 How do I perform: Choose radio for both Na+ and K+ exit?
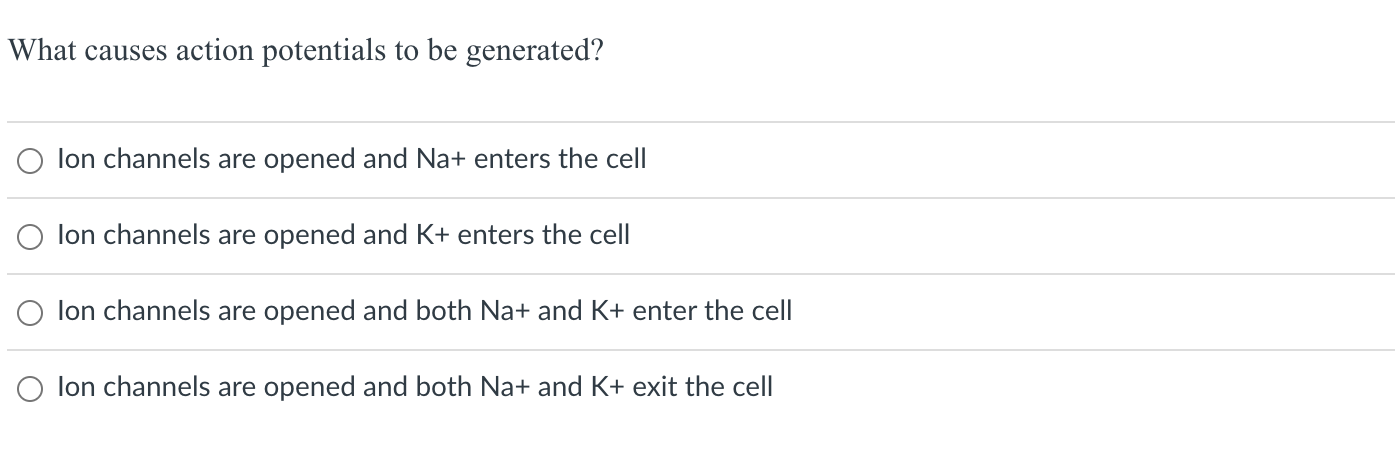(x=29, y=389)
